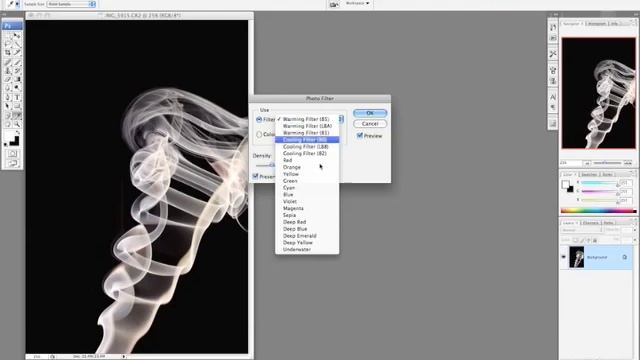Select the Lasso tool
This screenshot has height=360, width=640.
point(8,44)
